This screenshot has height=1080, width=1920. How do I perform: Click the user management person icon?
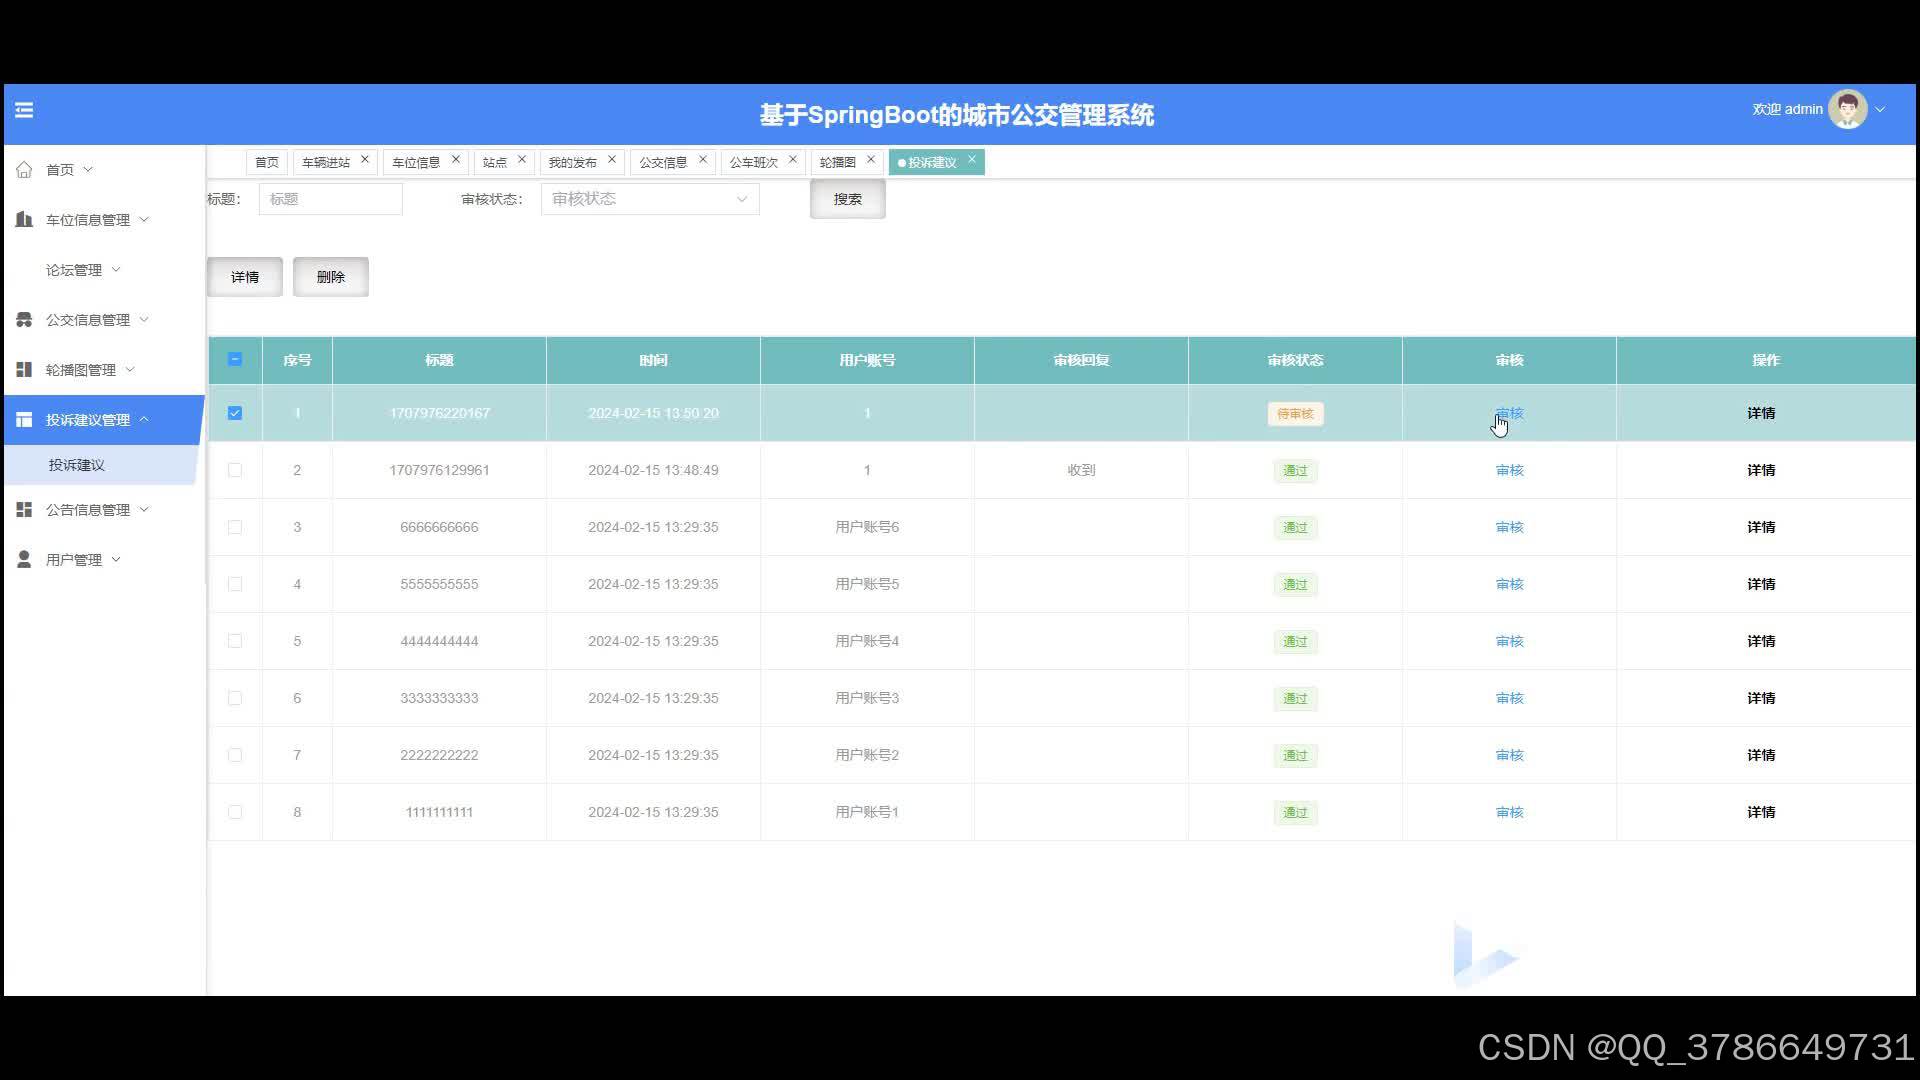click(x=24, y=560)
